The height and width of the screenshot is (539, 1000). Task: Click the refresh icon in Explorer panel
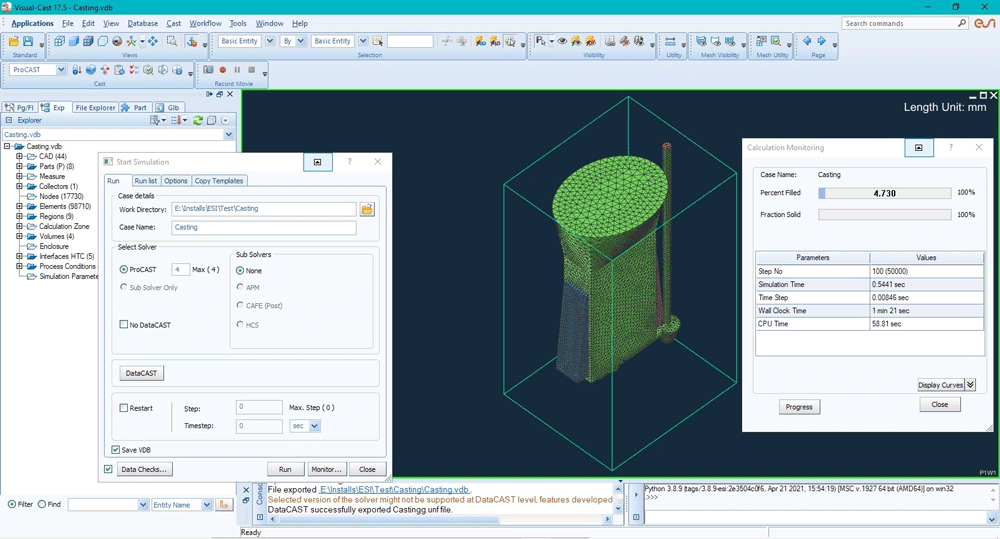pos(198,120)
